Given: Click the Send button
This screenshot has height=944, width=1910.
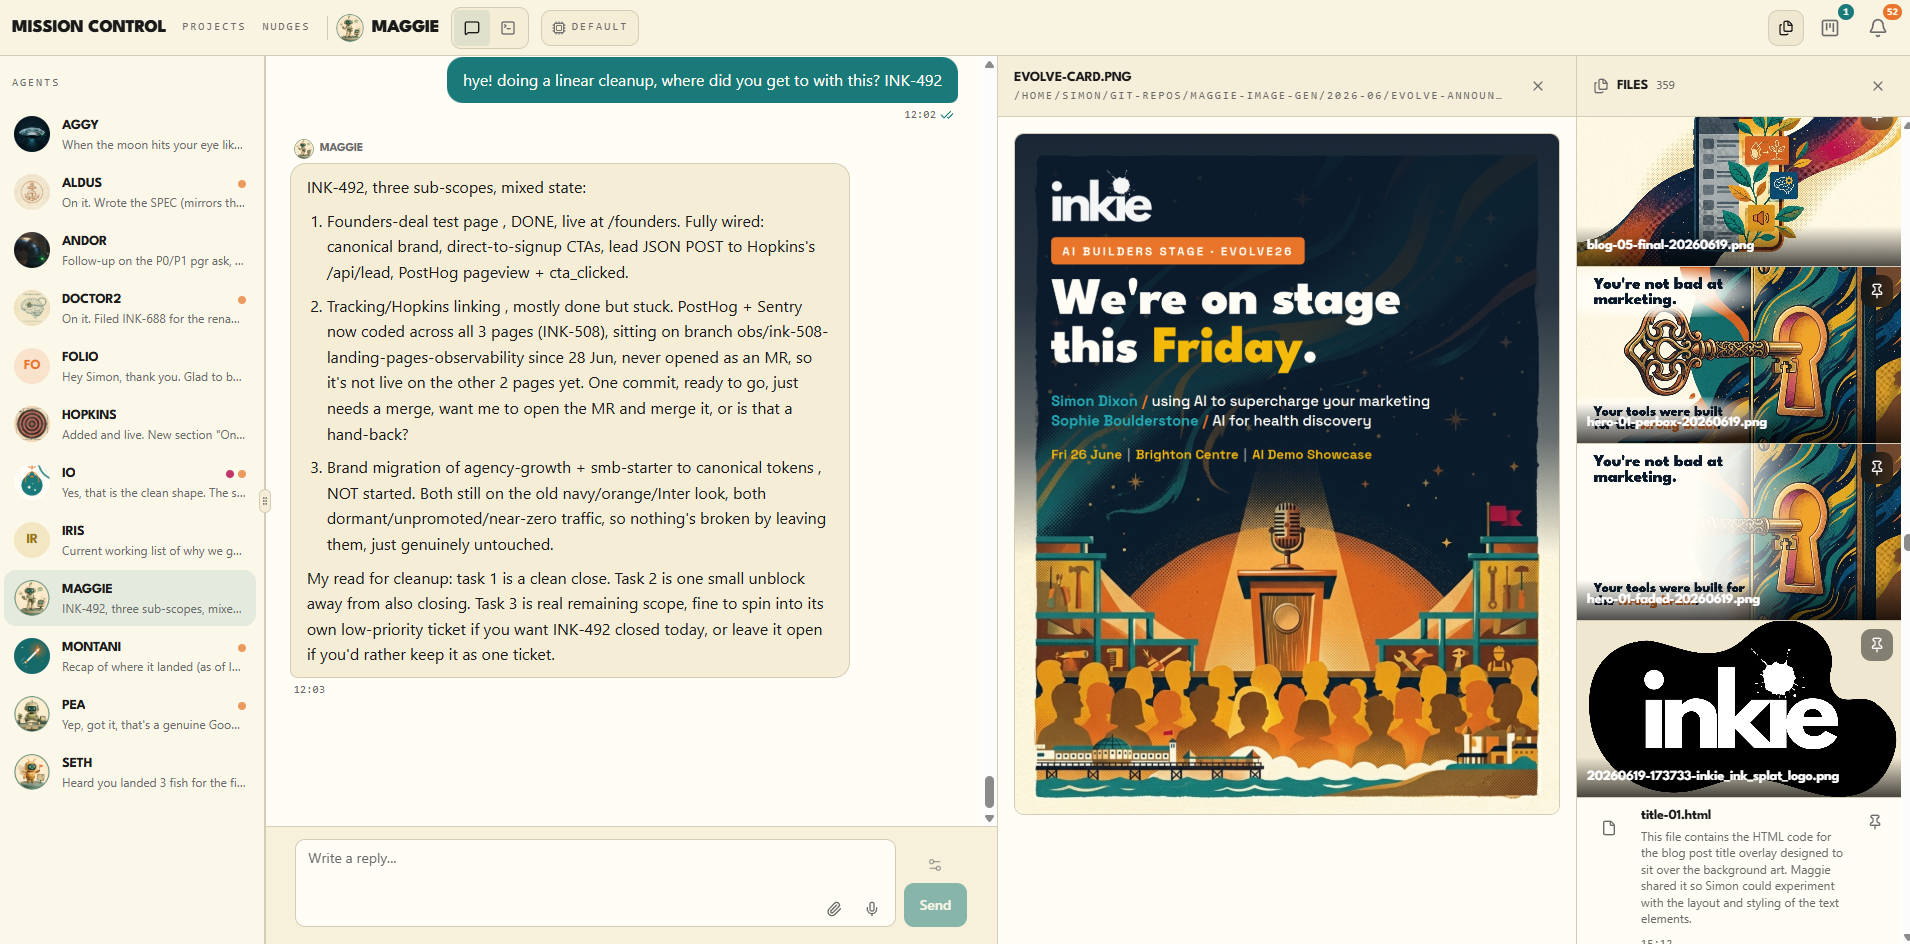Looking at the screenshot, I should [935, 905].
